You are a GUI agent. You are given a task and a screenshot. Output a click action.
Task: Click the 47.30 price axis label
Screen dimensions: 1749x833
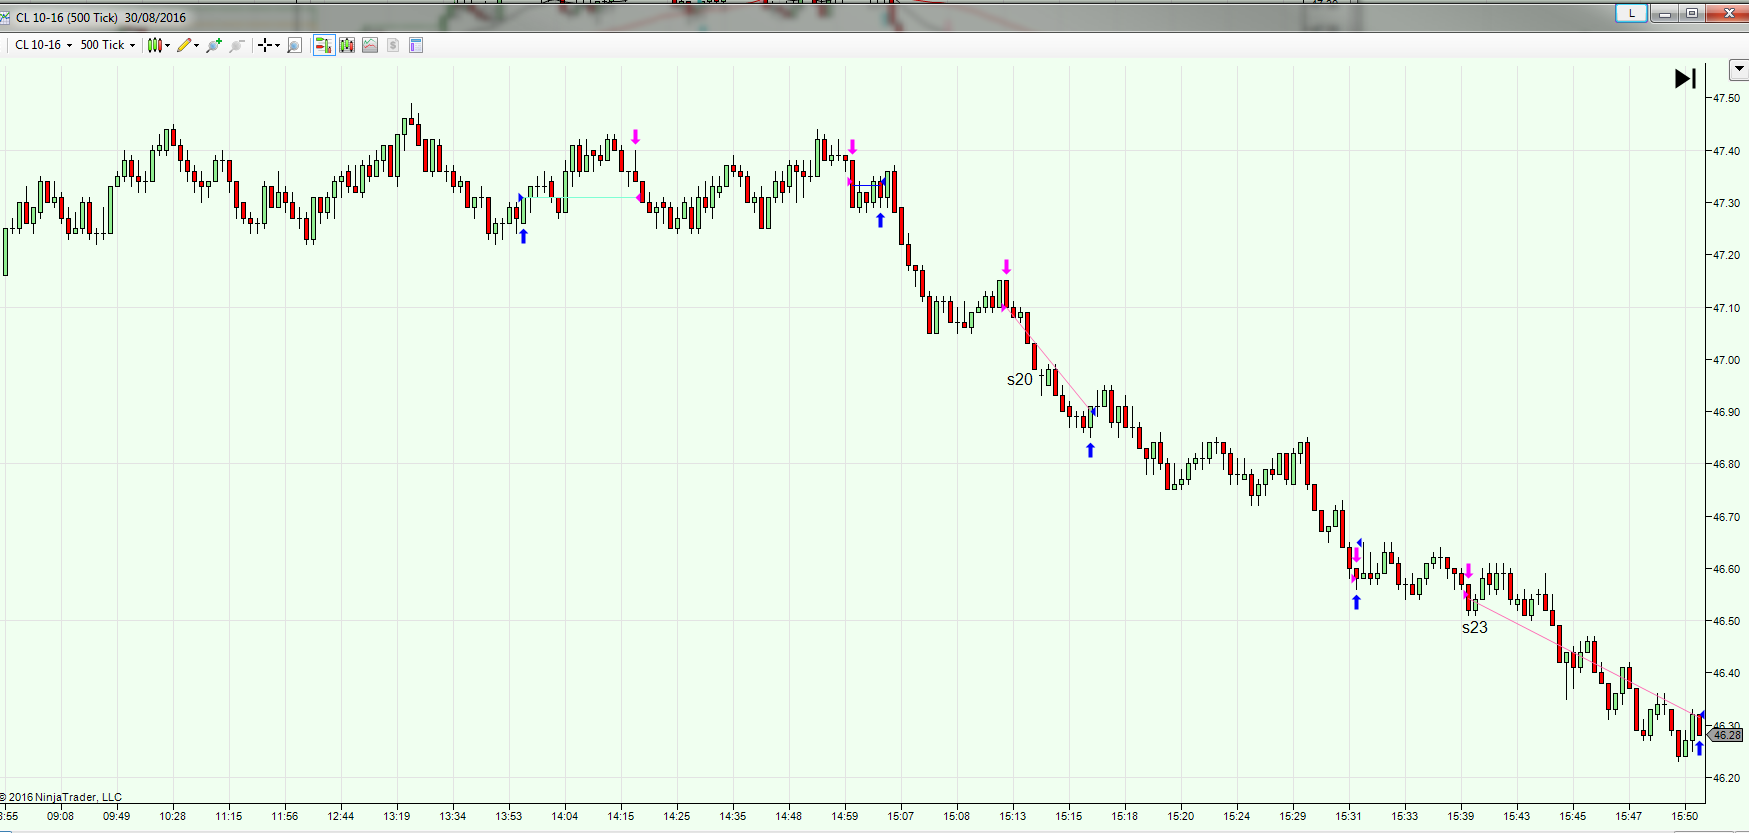click(1726, 203)
